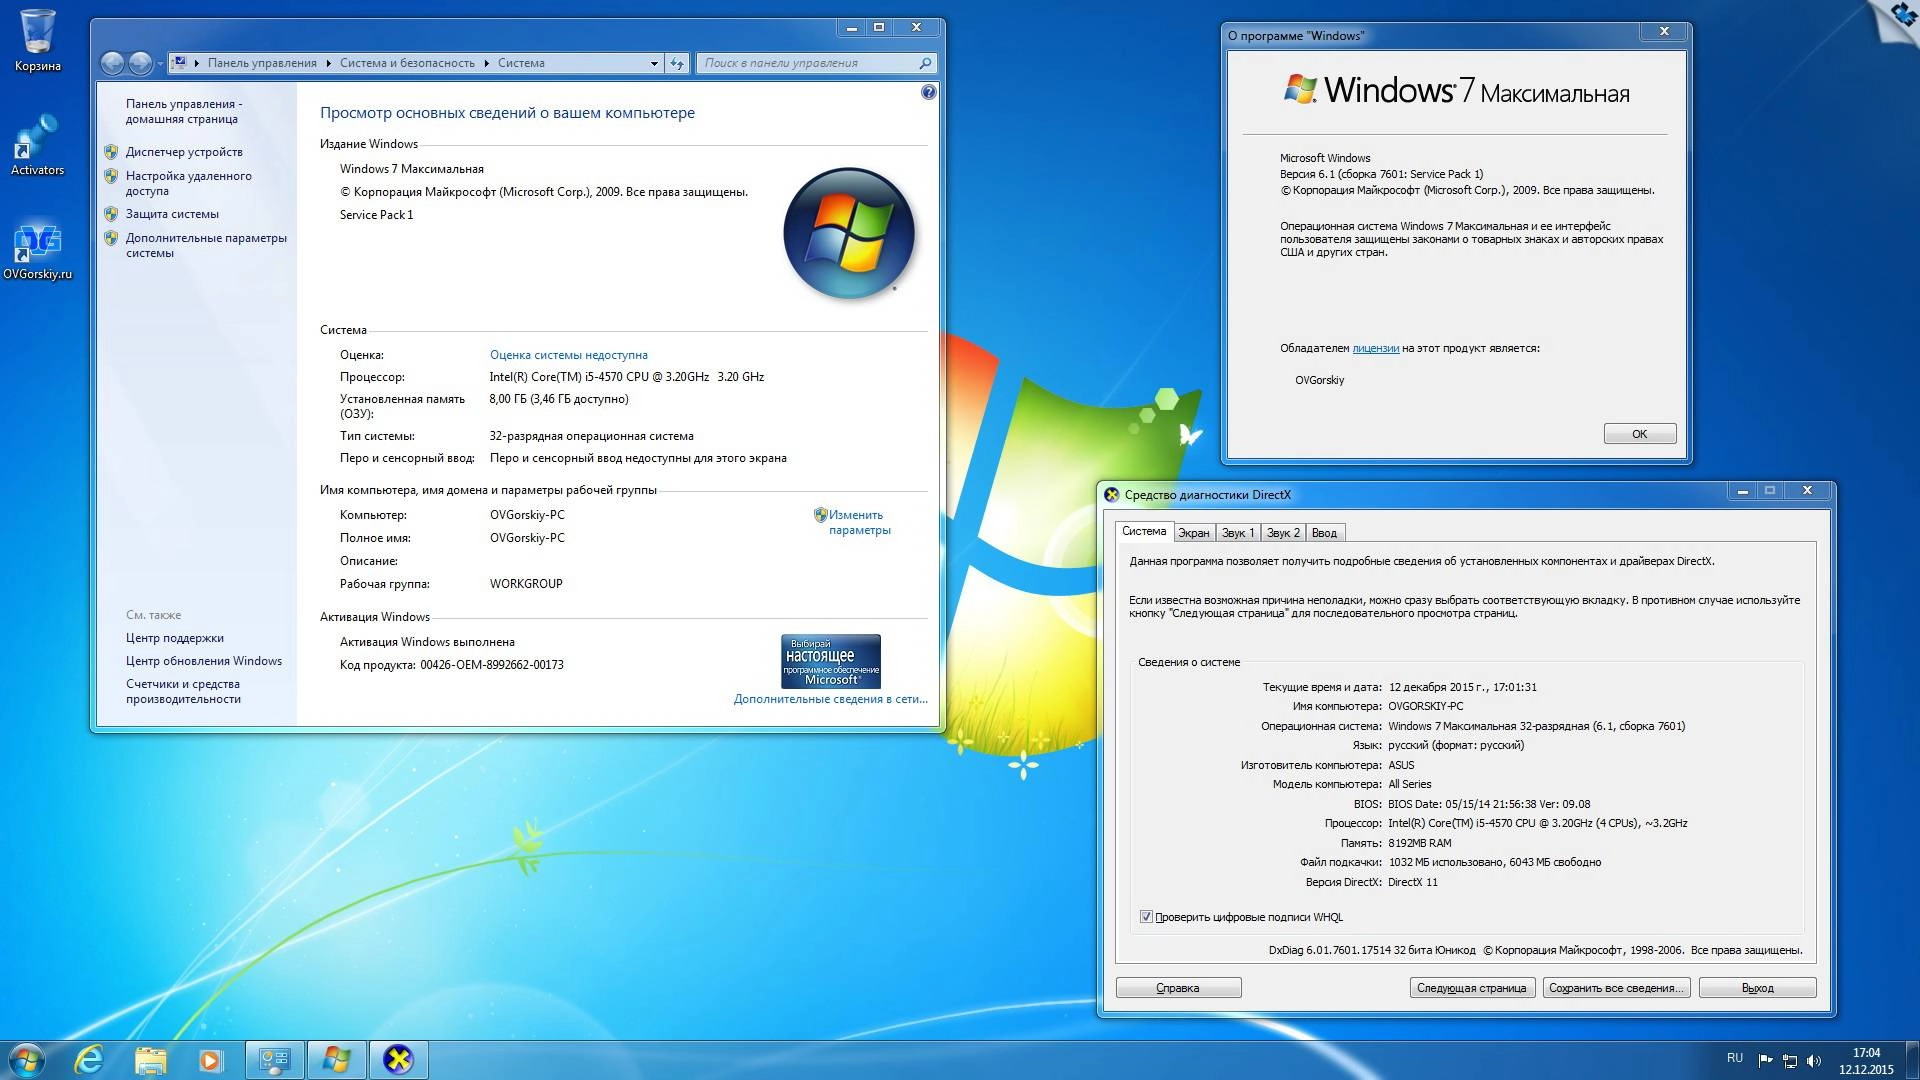Switch to the Экран tab in DxDiag
This screenshot has height=1080, width=1920.
(1194, 532)
